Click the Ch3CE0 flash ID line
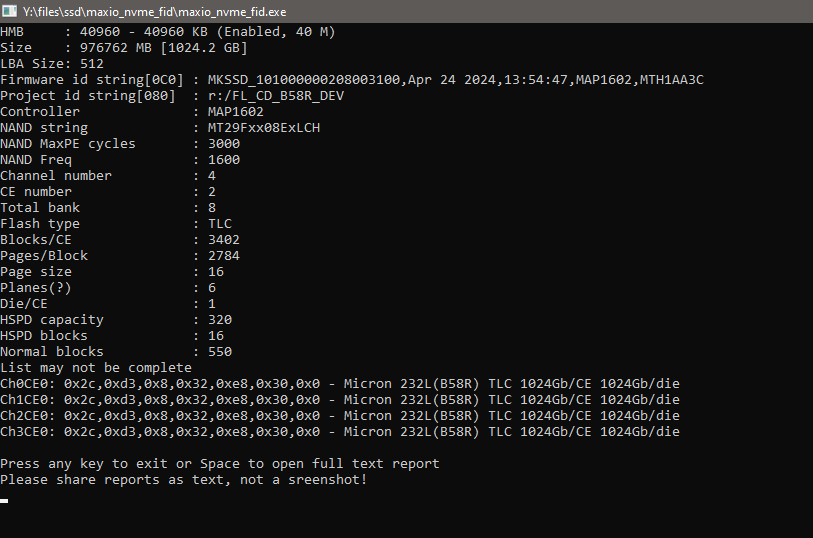Image resolution: width=813 pixels, height=538 pixels. click(x=340, y=432)
